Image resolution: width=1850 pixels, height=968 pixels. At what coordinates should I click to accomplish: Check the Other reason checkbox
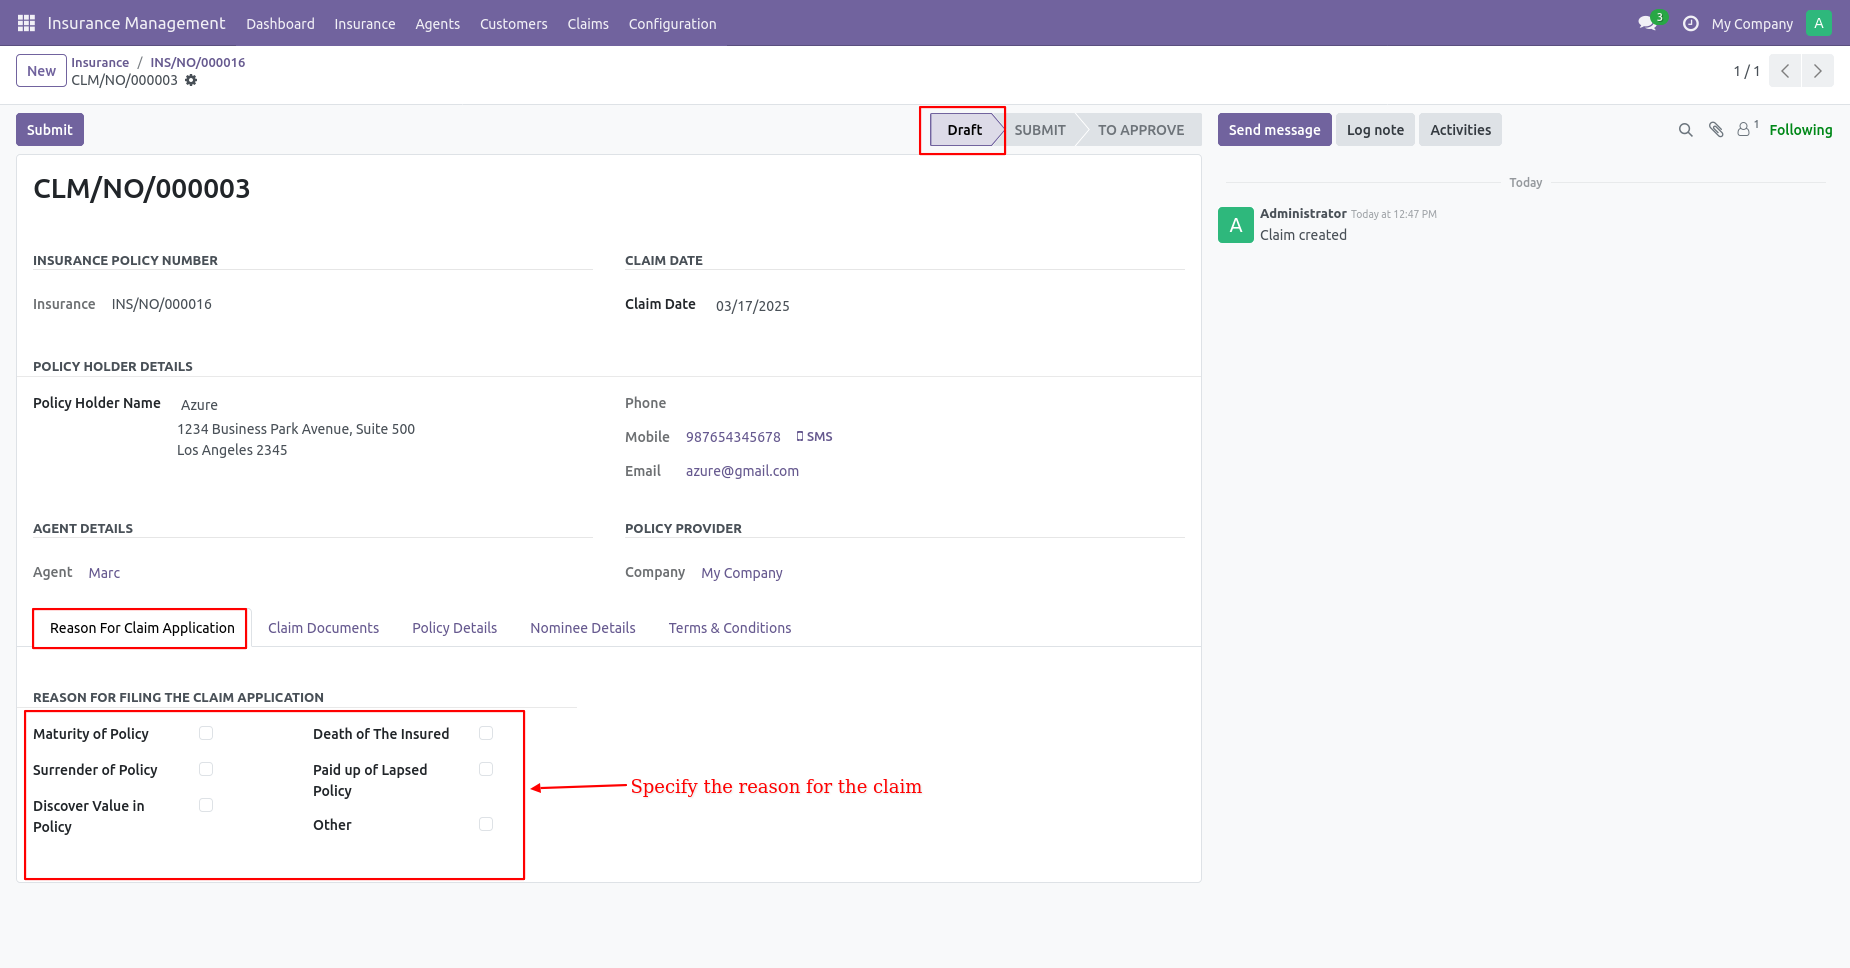pos(486,824)
